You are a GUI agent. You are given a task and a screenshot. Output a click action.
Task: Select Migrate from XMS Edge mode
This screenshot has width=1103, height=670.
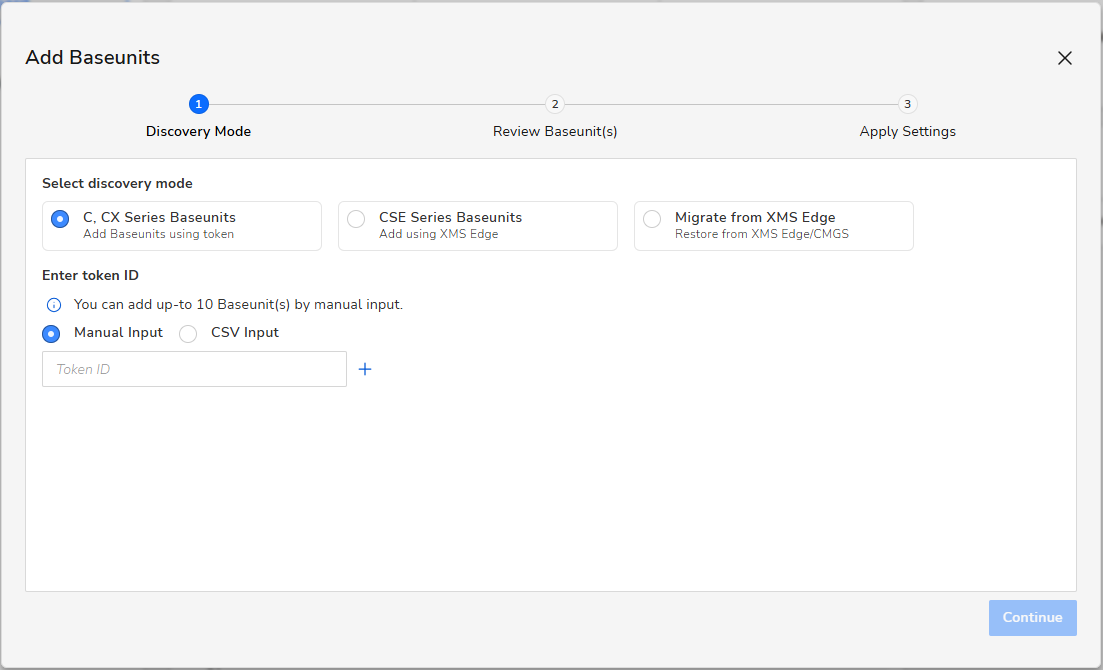(x=652, y=218)
